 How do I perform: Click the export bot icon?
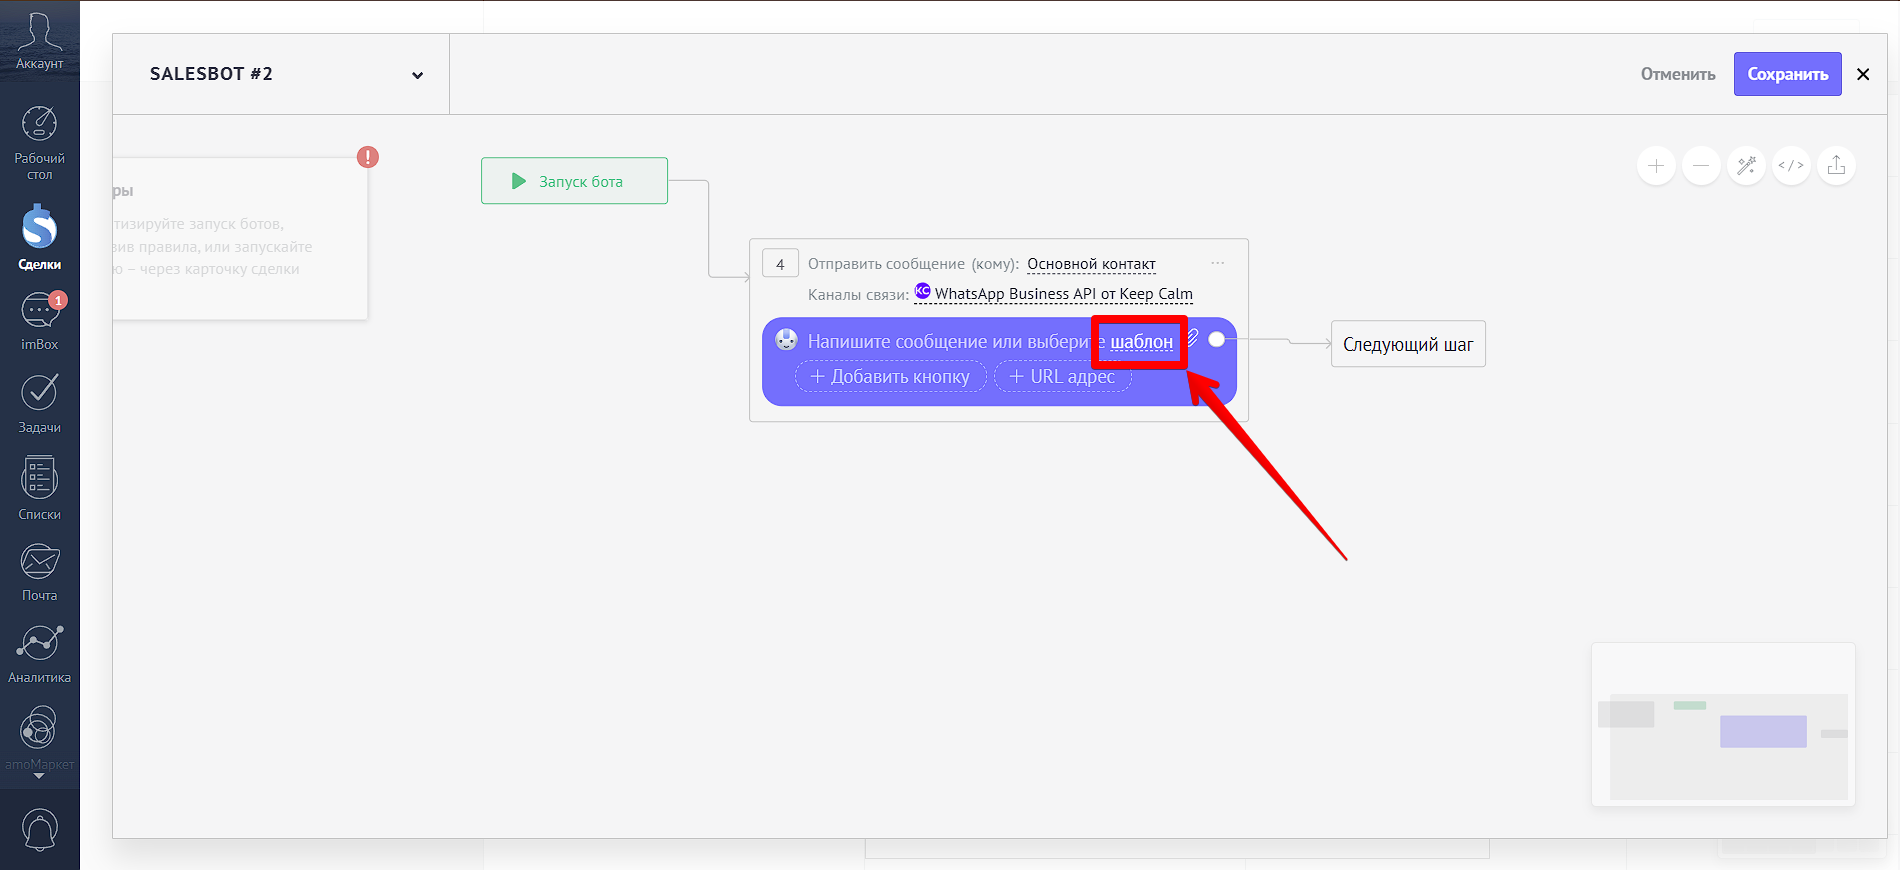click(x=1836, y=165)
